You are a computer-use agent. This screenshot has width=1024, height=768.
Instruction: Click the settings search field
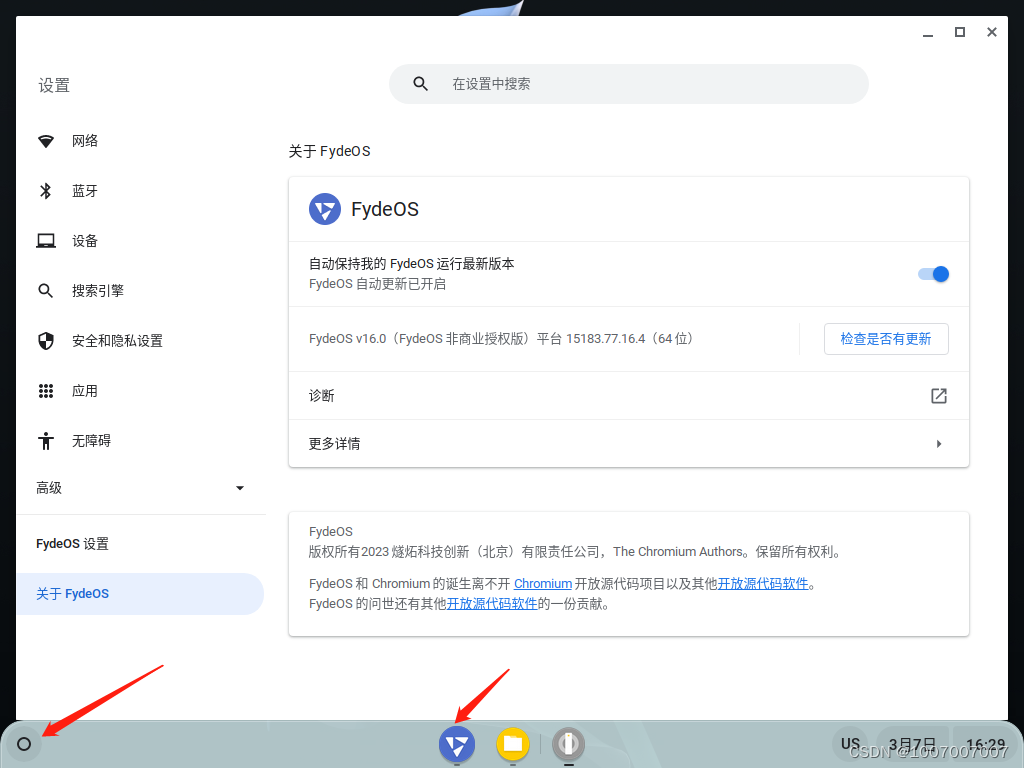click(628, 84)
